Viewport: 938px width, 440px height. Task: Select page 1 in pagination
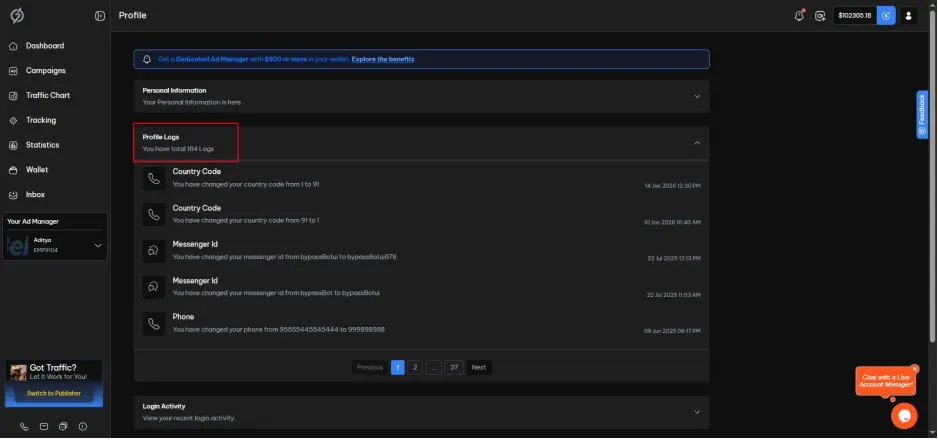[x=398, y=367]
